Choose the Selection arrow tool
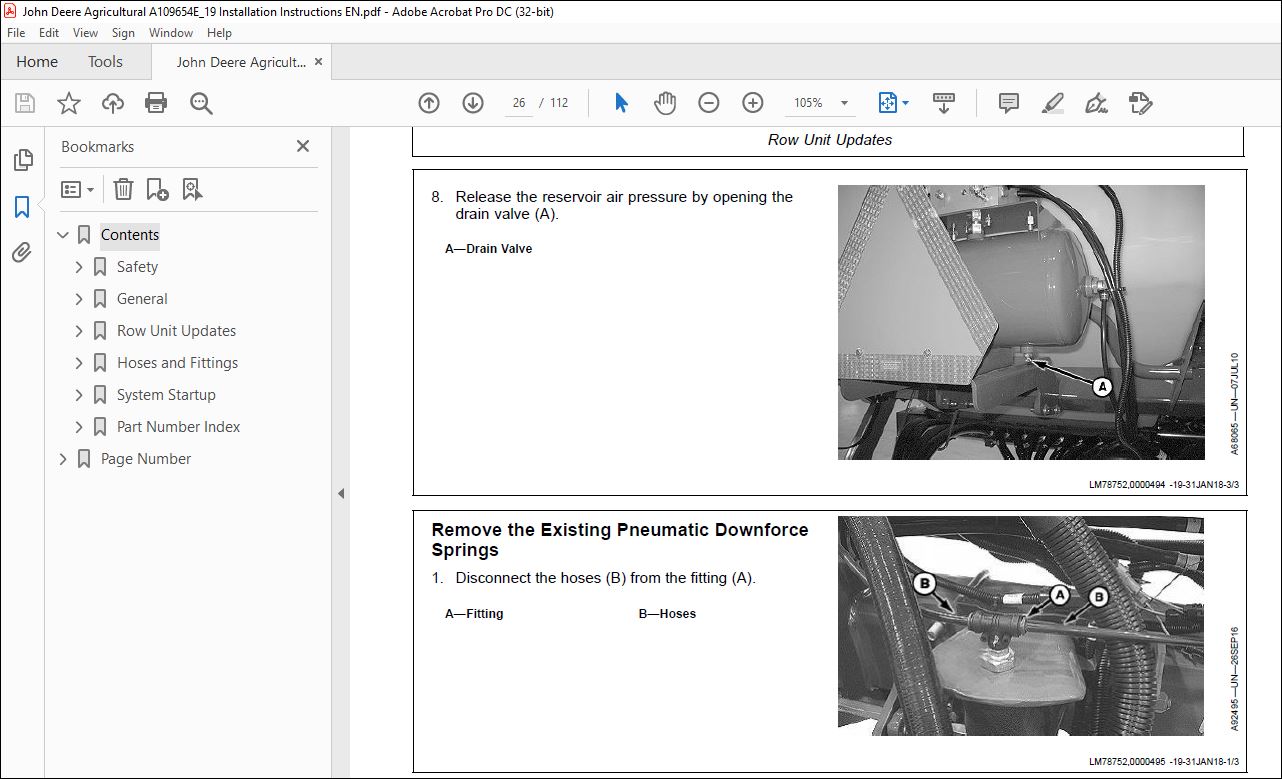This screenshot has width=1282, height=779. (x=621, y=103)
